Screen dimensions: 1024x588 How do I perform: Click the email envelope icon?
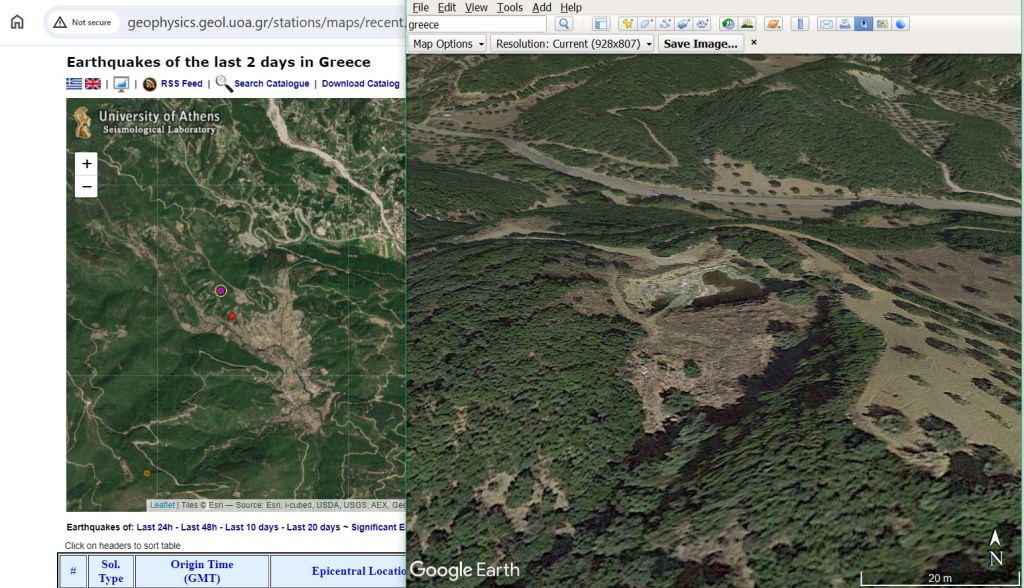point(826,24)
